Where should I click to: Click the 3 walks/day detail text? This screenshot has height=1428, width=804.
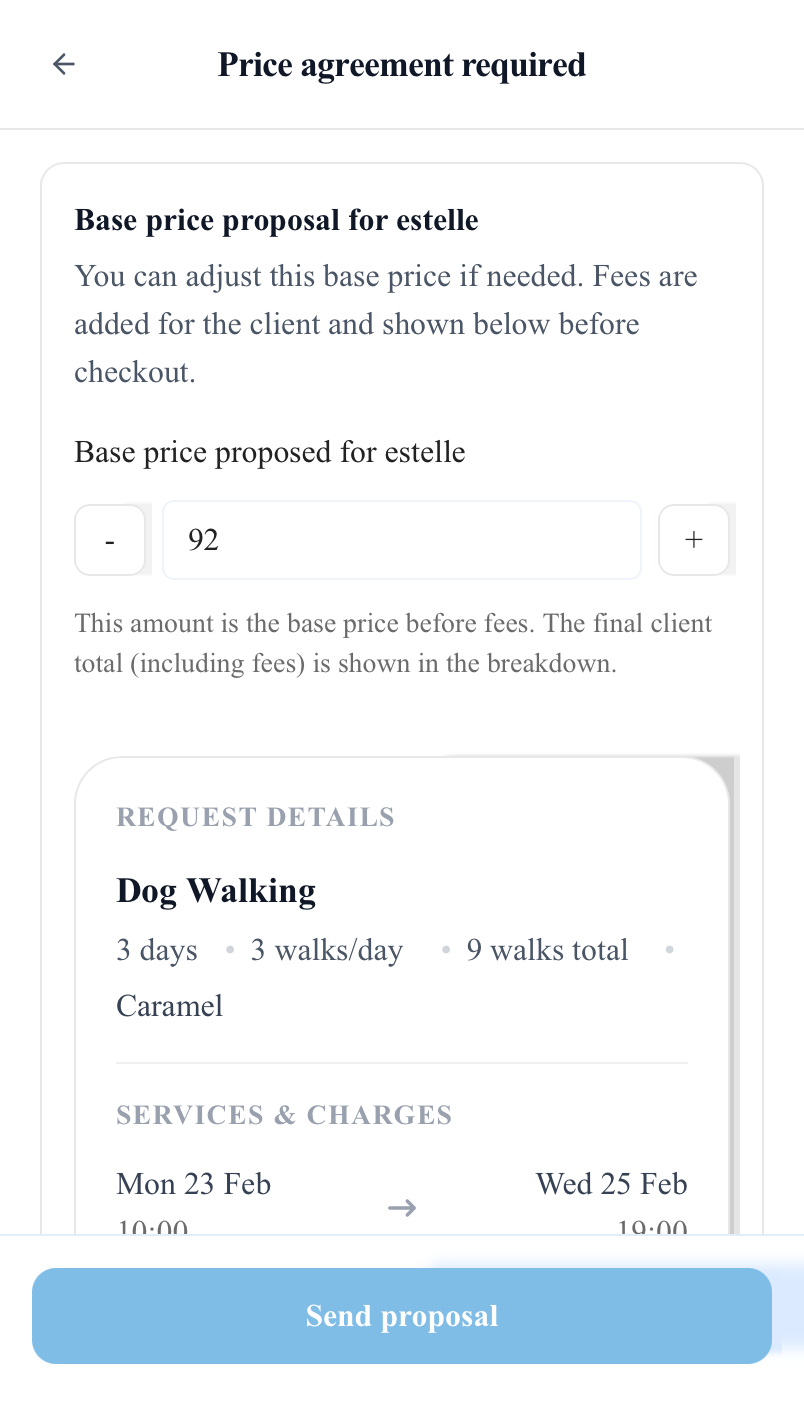(326, 948)
